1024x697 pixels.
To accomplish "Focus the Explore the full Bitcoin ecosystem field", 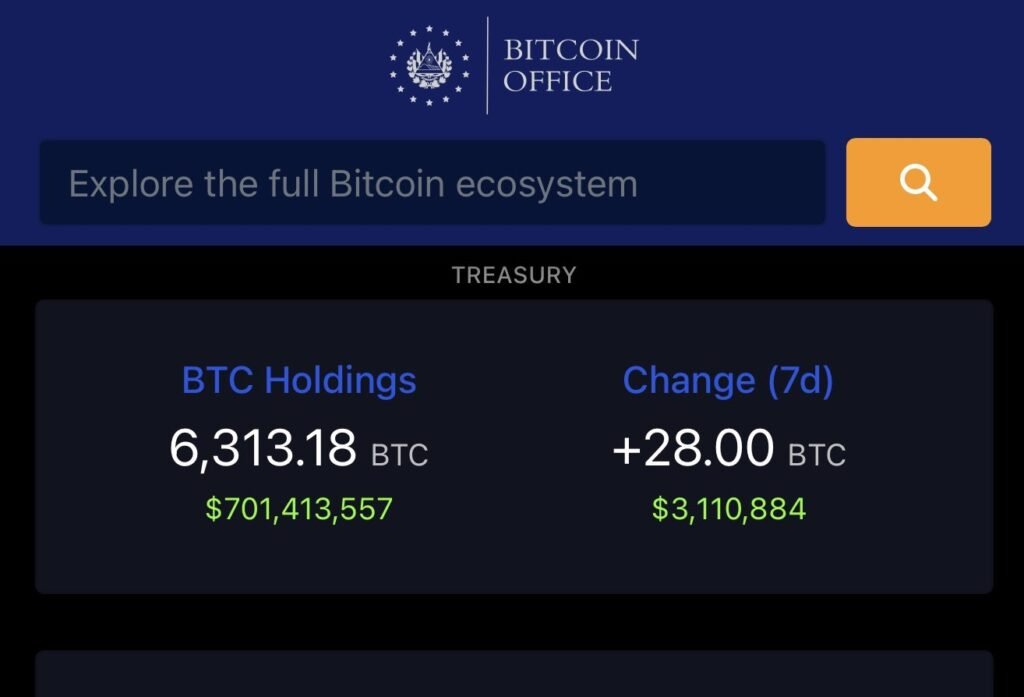I will pyautogui.click(x=432, y=182).
